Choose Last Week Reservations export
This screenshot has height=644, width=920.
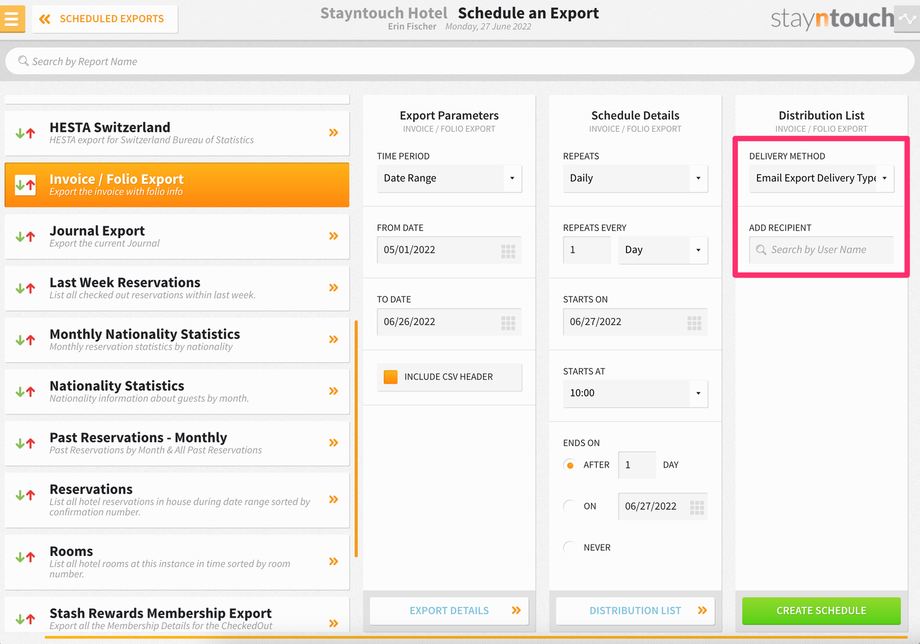tap(177, 287)
